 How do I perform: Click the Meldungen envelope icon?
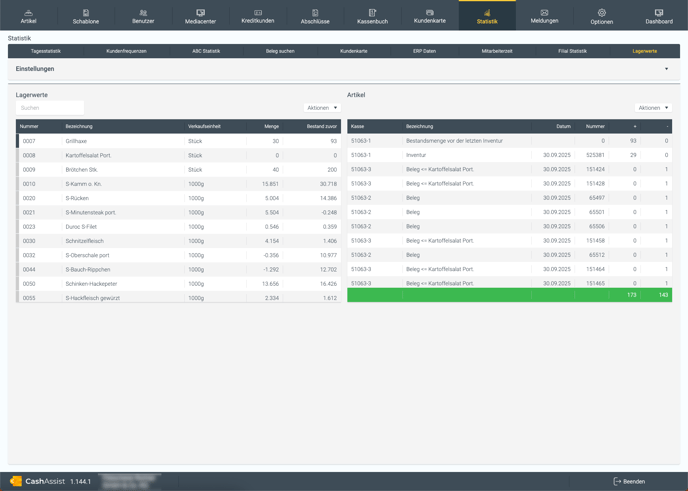point(544,13)
